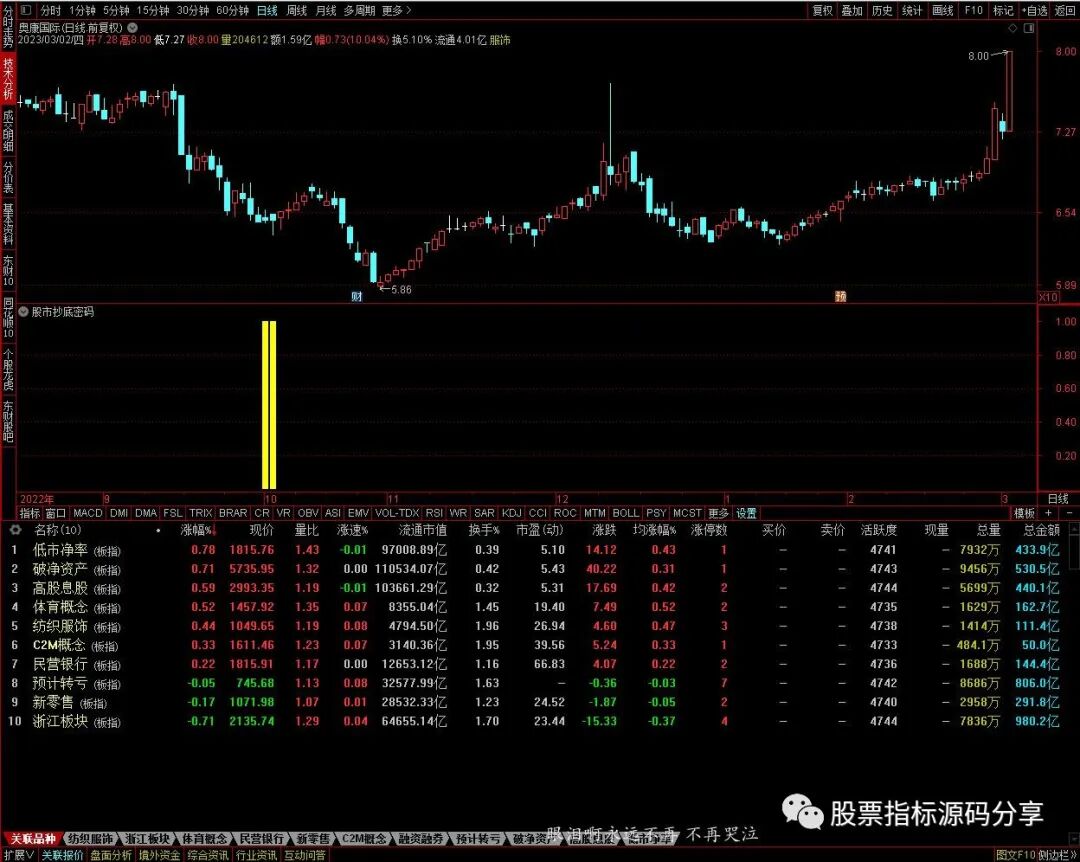The image size is (1080, 862).
Task: Open the dropdown arrow beside 奥康国际 title
Action: [132, 28]
